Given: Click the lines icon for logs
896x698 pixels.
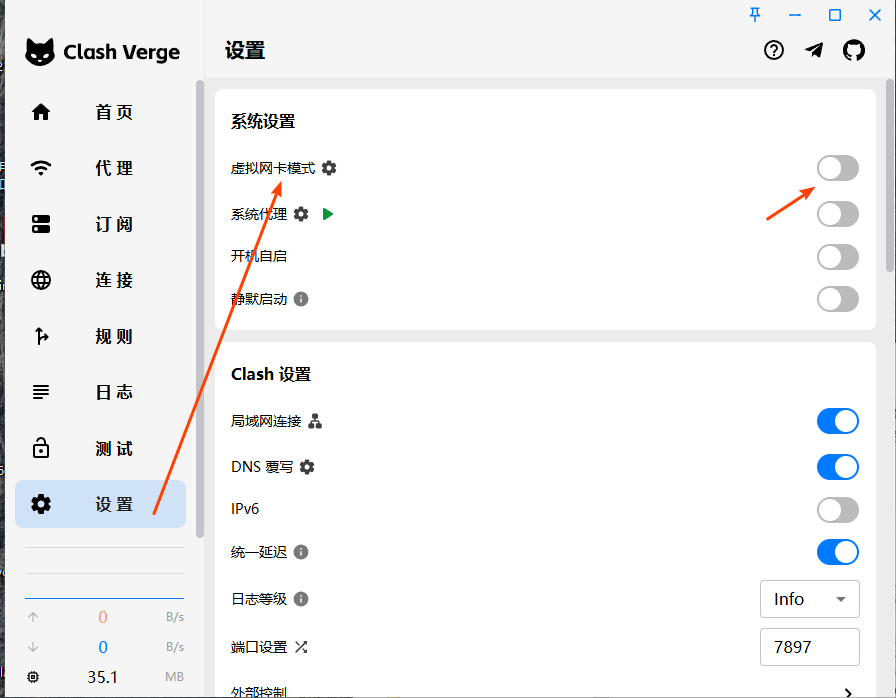Looking at the screenshot, I should pyautogui.click(x=41, y=392).
